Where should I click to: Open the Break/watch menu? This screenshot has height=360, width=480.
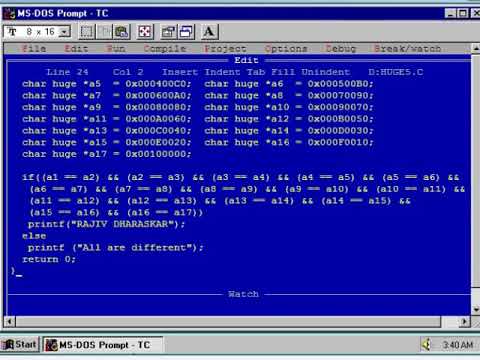(x=407, y=49)
